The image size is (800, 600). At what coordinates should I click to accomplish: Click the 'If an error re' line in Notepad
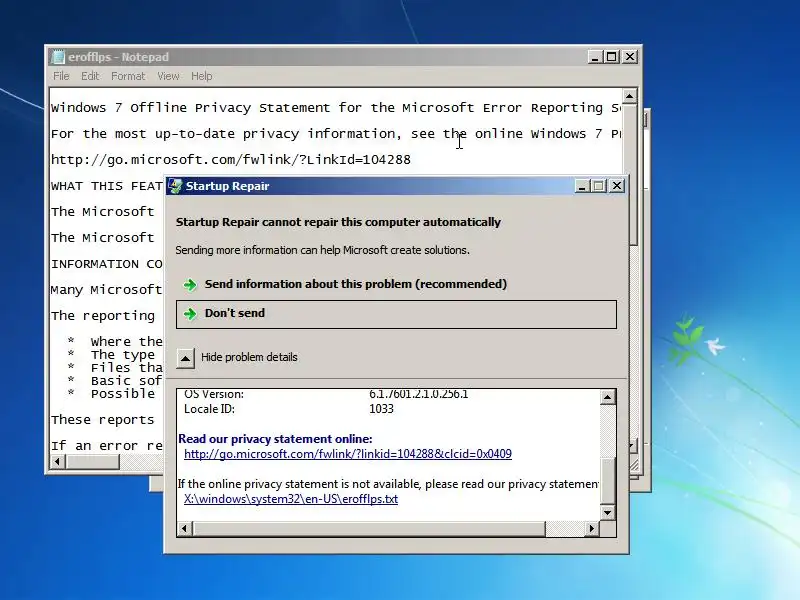pos(106,446)
